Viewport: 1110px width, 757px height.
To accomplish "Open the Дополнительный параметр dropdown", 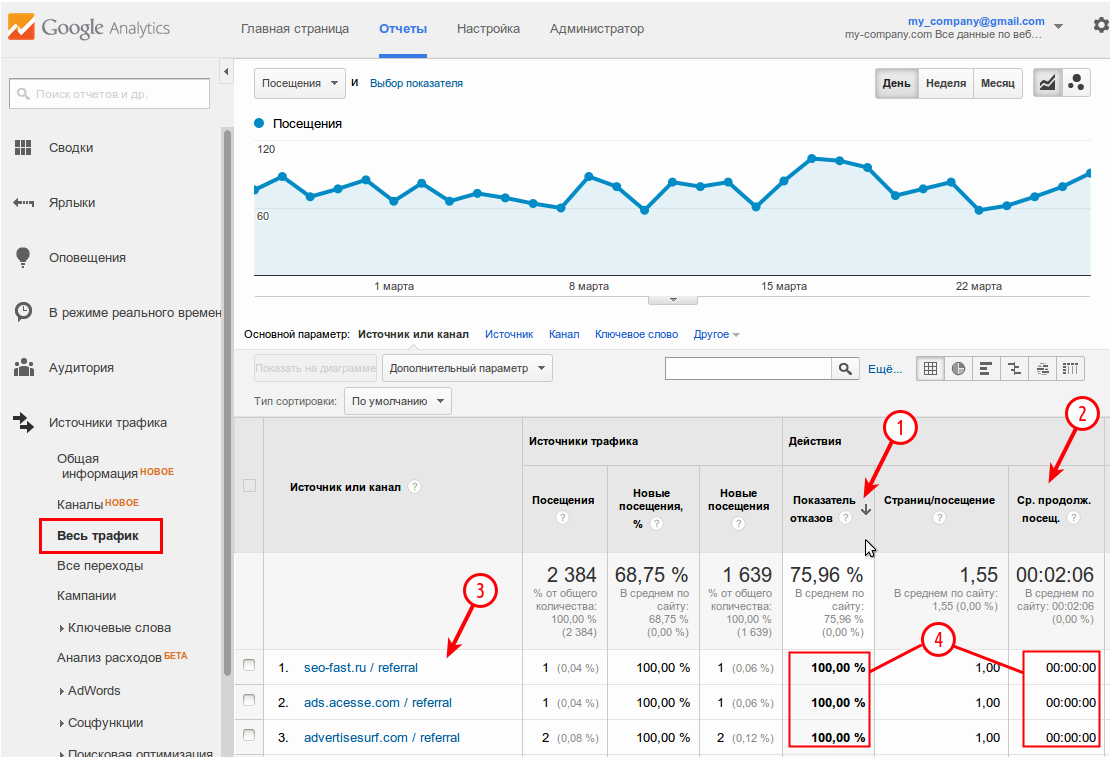I will (x=467, y=368).
